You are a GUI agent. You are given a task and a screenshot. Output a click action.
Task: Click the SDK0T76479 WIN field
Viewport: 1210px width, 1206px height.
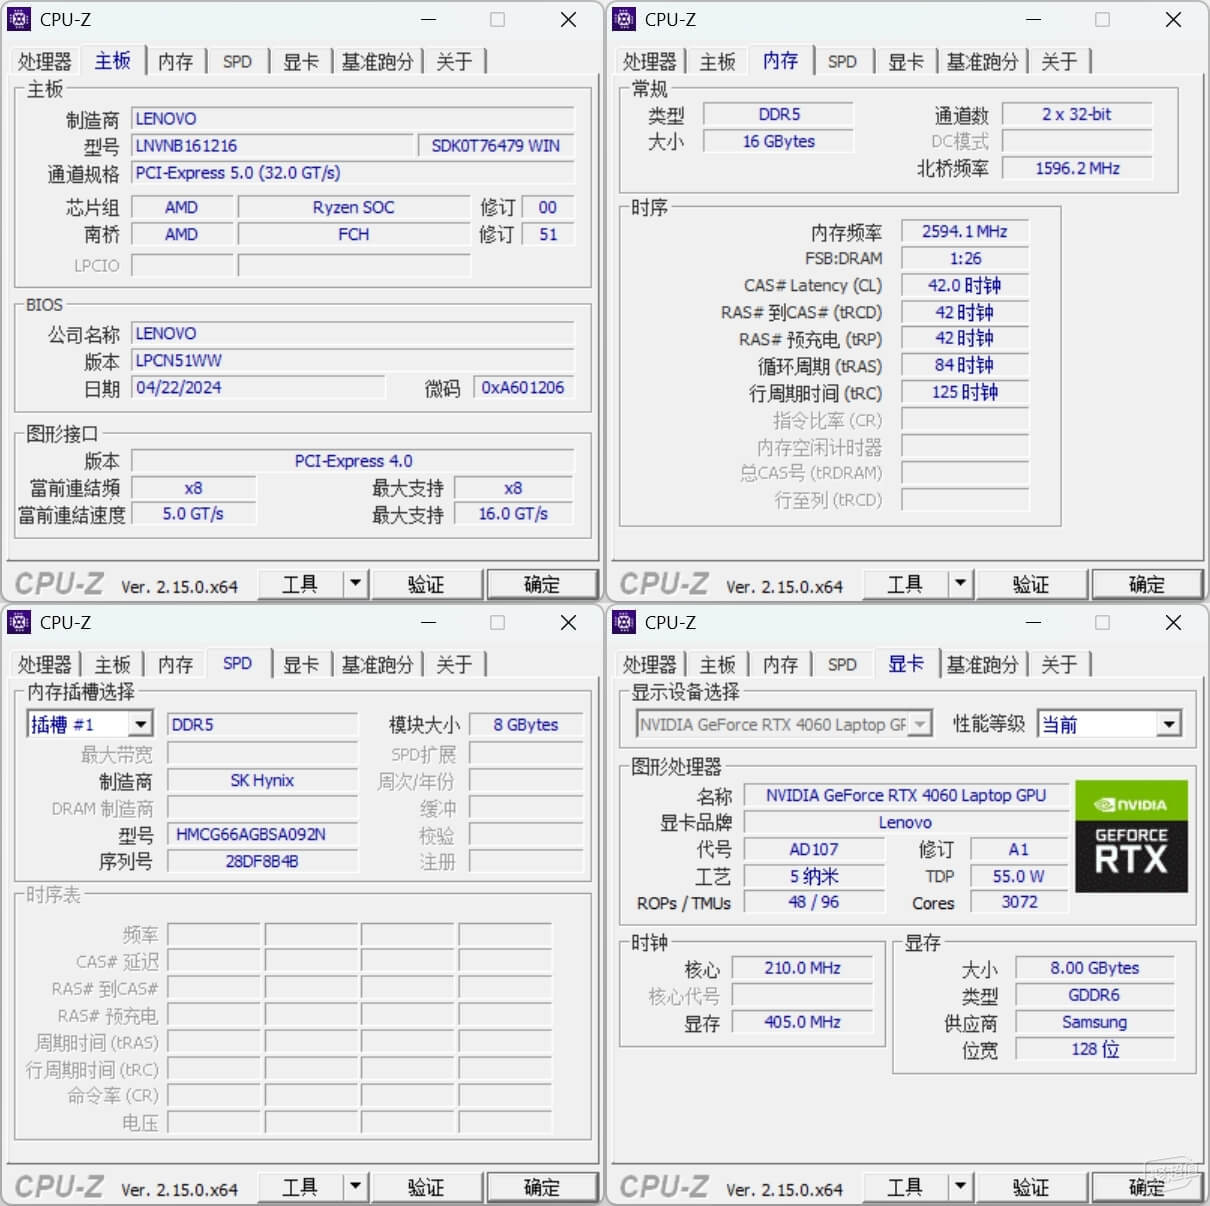(496, 146)
